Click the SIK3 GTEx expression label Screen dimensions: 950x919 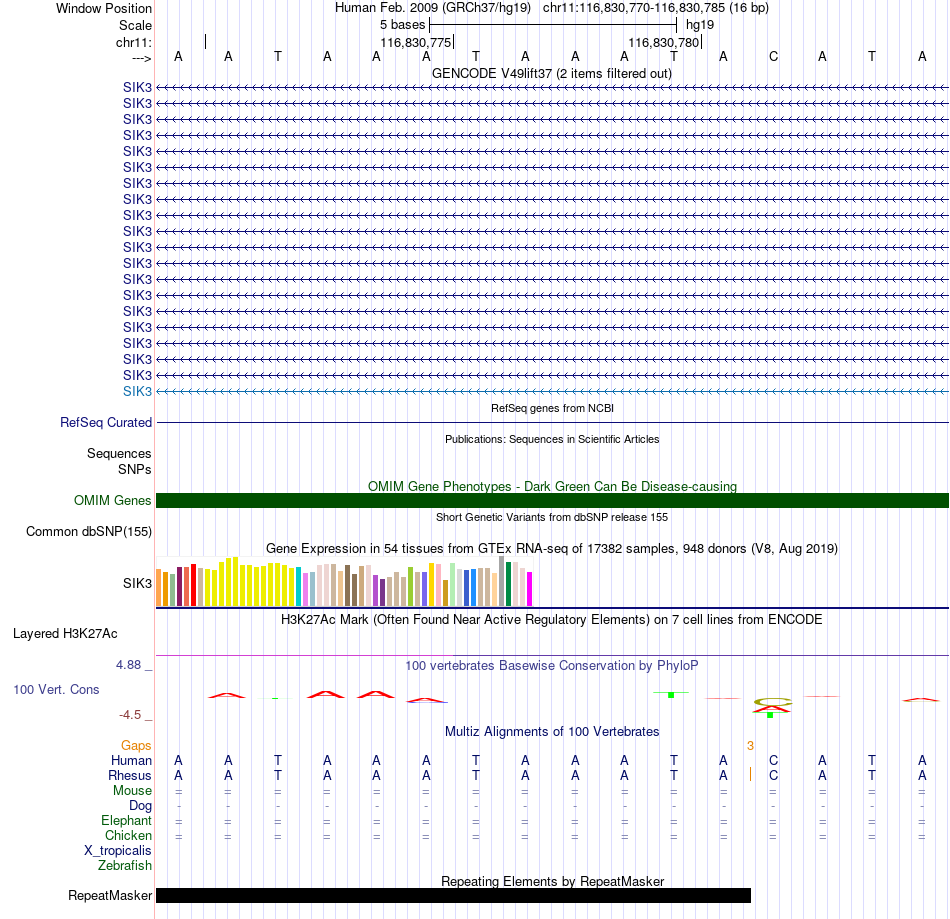point(137,583)
